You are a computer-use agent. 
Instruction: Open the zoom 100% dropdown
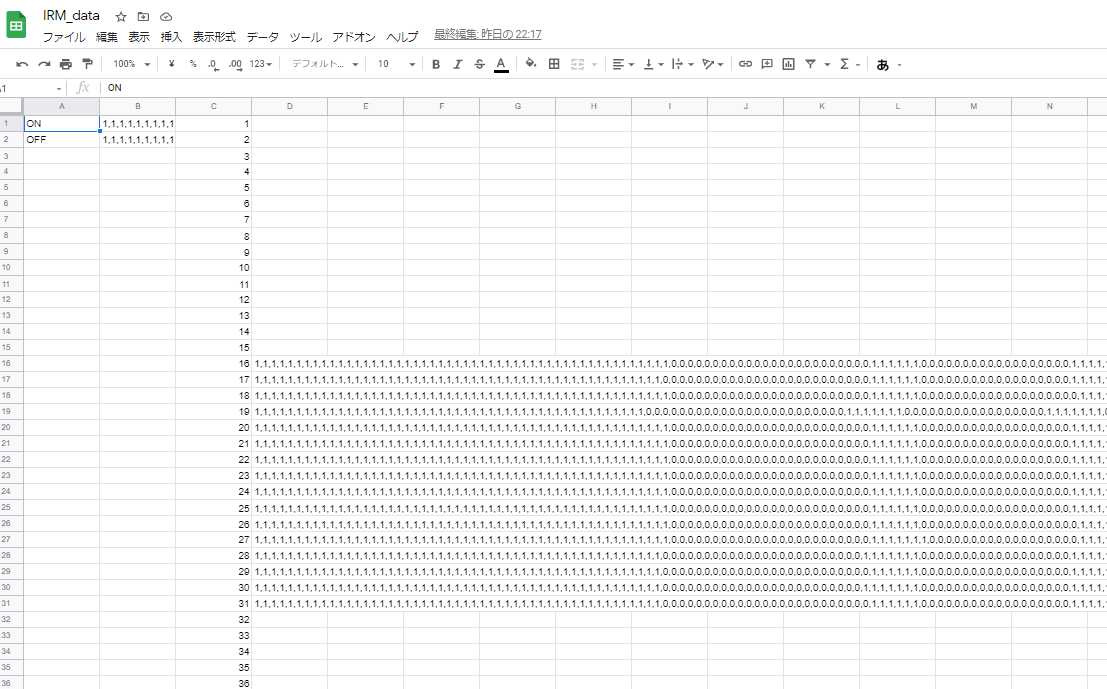[131, 64]
